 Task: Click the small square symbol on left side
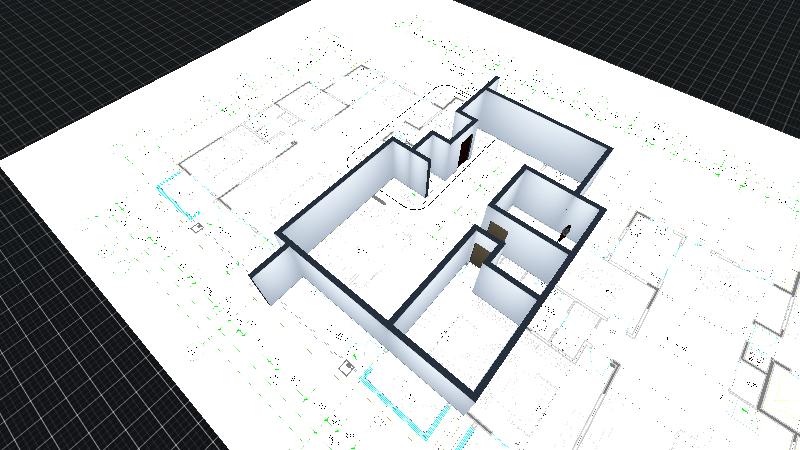[x=197, y=228]
